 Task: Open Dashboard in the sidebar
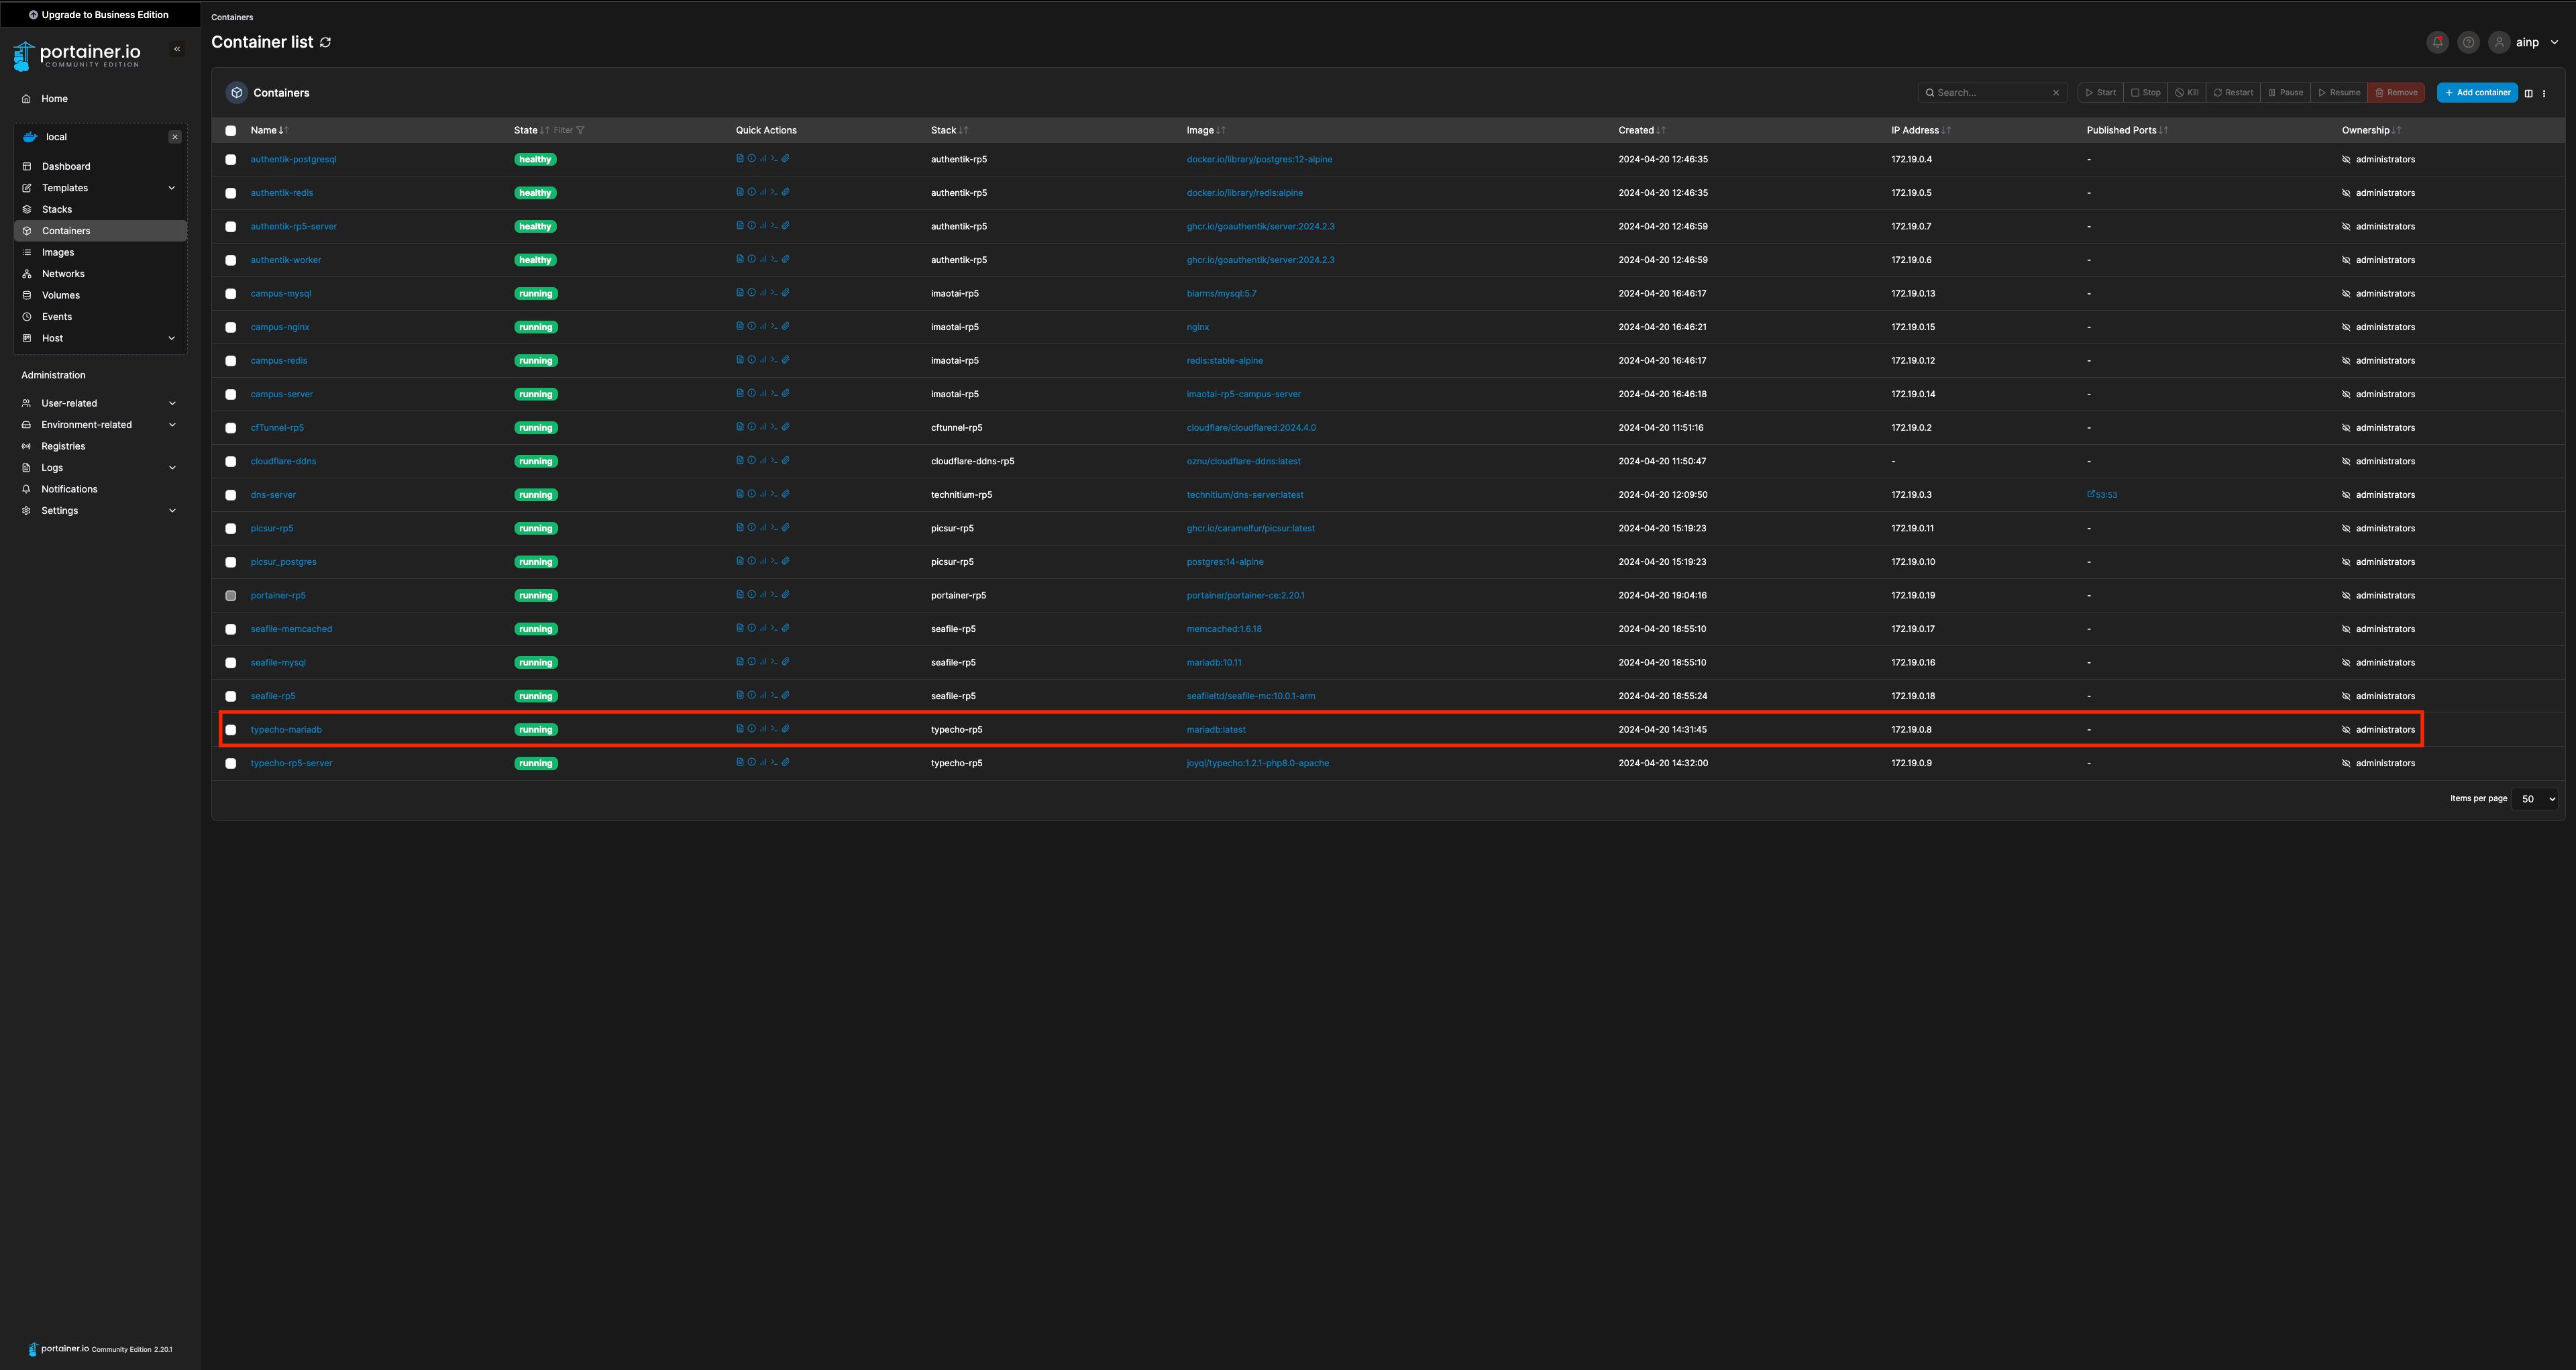point(100,166)
